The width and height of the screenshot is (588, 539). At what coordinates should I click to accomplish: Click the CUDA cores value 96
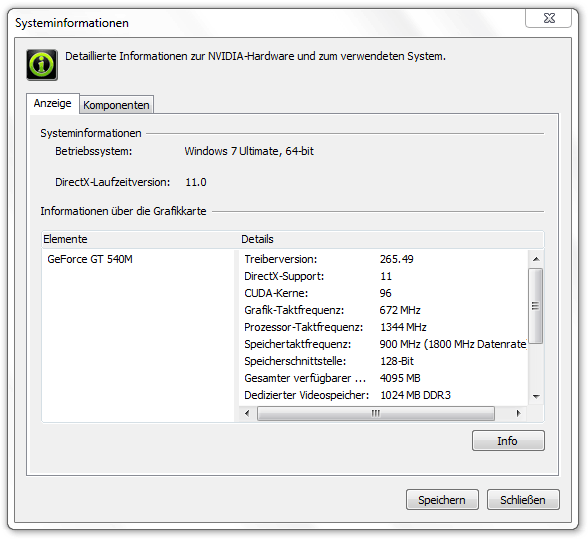tap(385, 293)
